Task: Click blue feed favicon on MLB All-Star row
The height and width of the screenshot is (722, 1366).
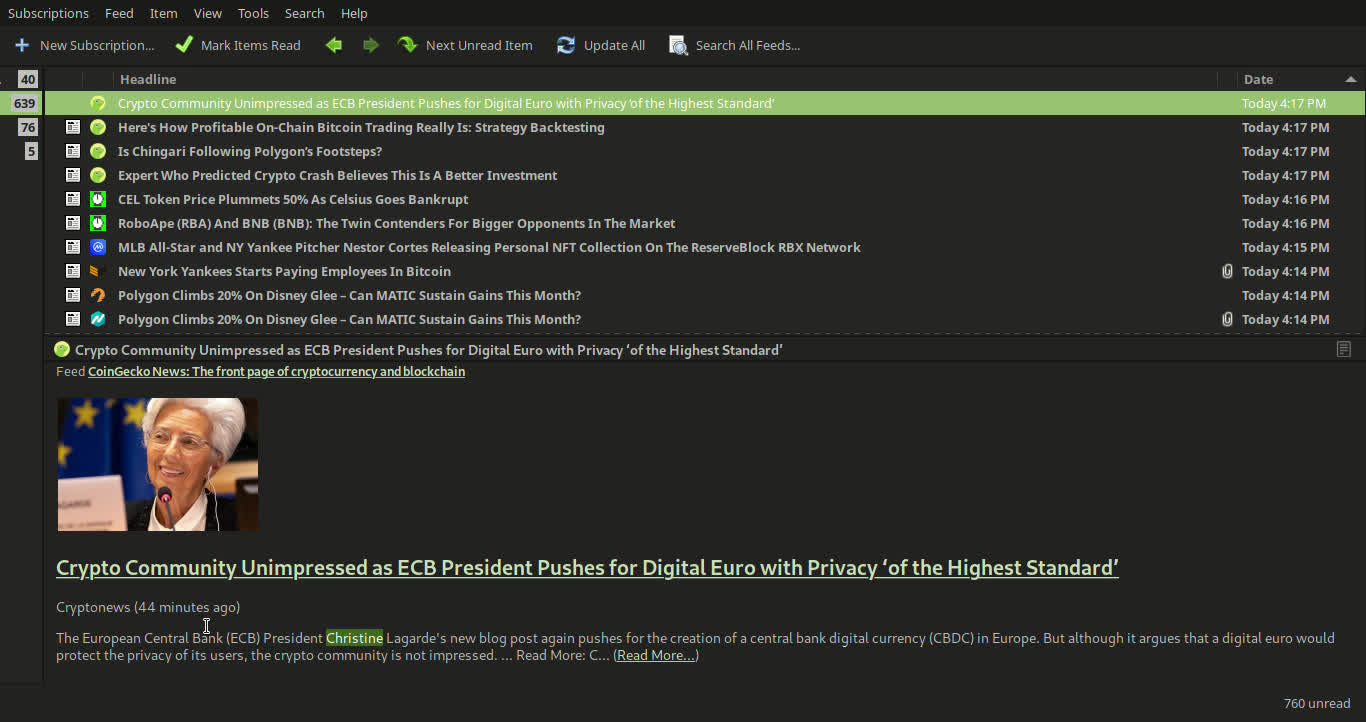Action: point(98,247)
